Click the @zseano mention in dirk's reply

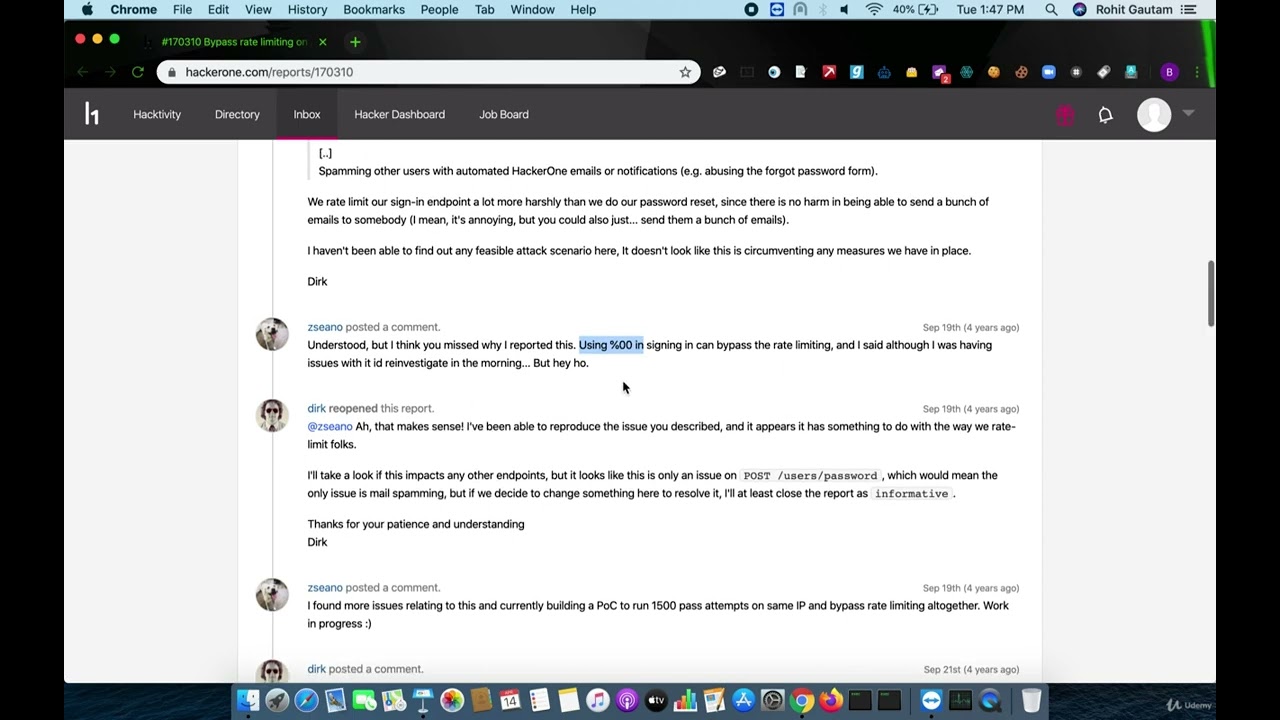click(x=330, y=426)
